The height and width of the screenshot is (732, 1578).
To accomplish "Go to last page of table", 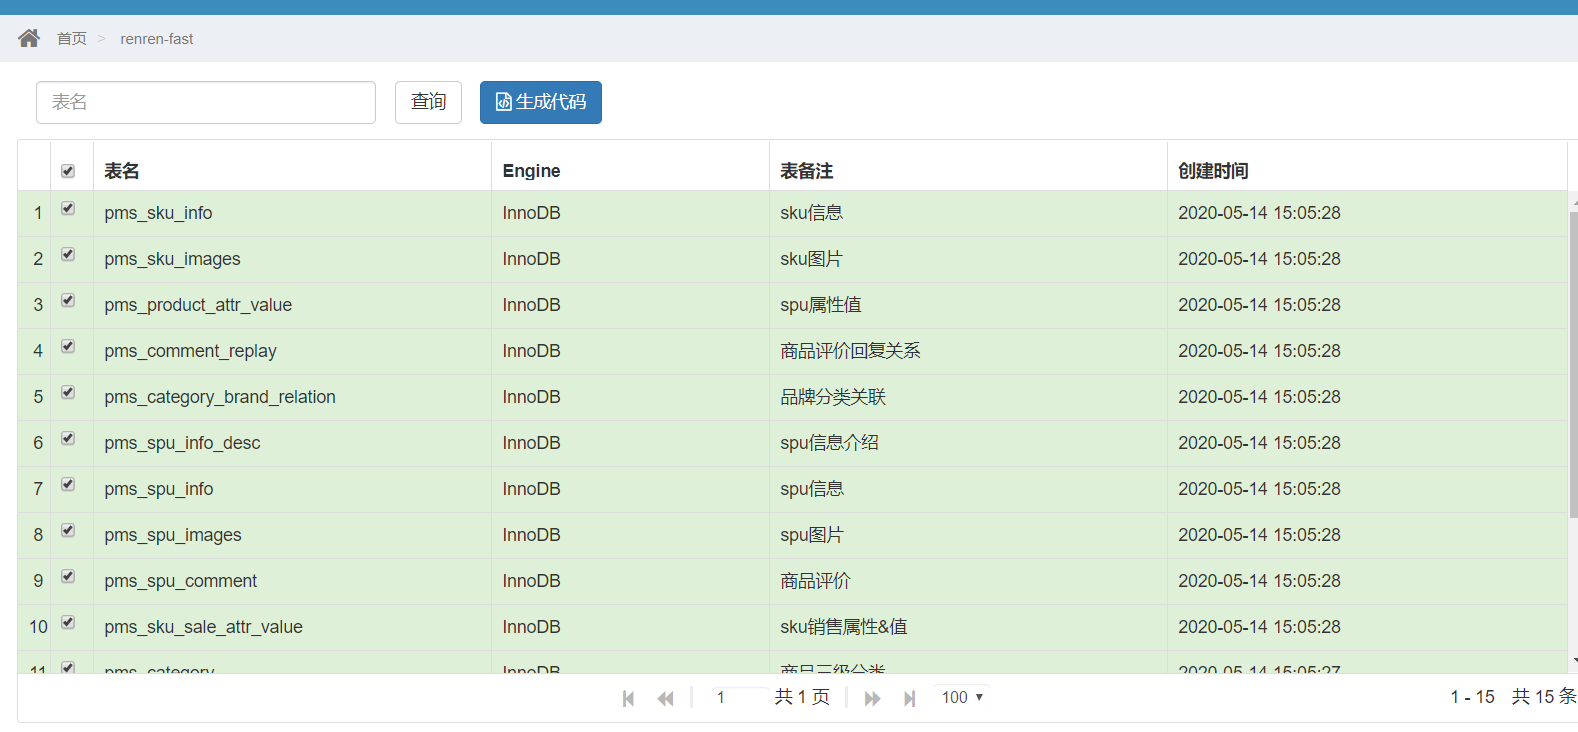I will click(x=909, y=698).
